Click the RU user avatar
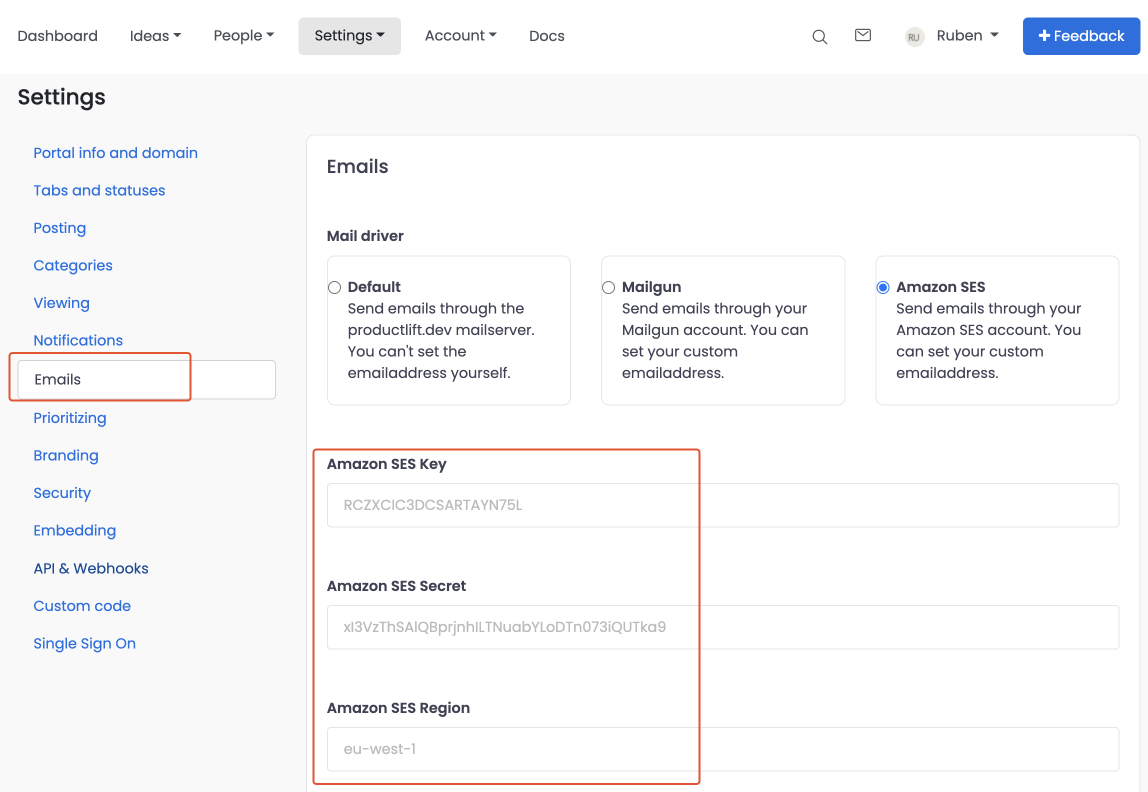 coord(913,37)
